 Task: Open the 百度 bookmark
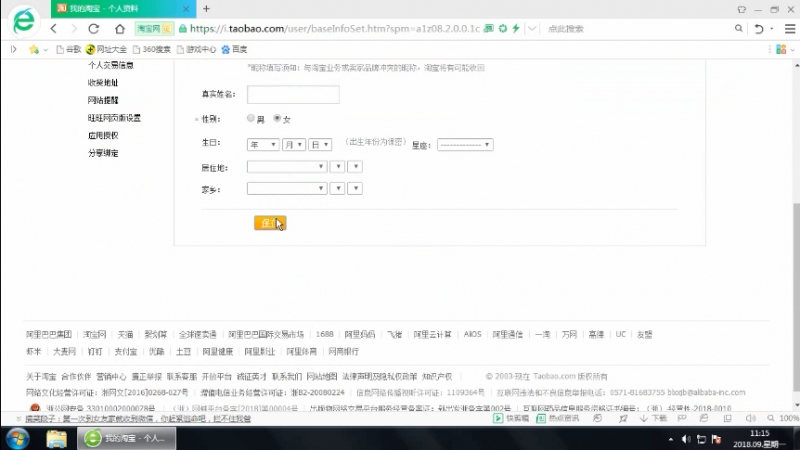click(234, 49)
